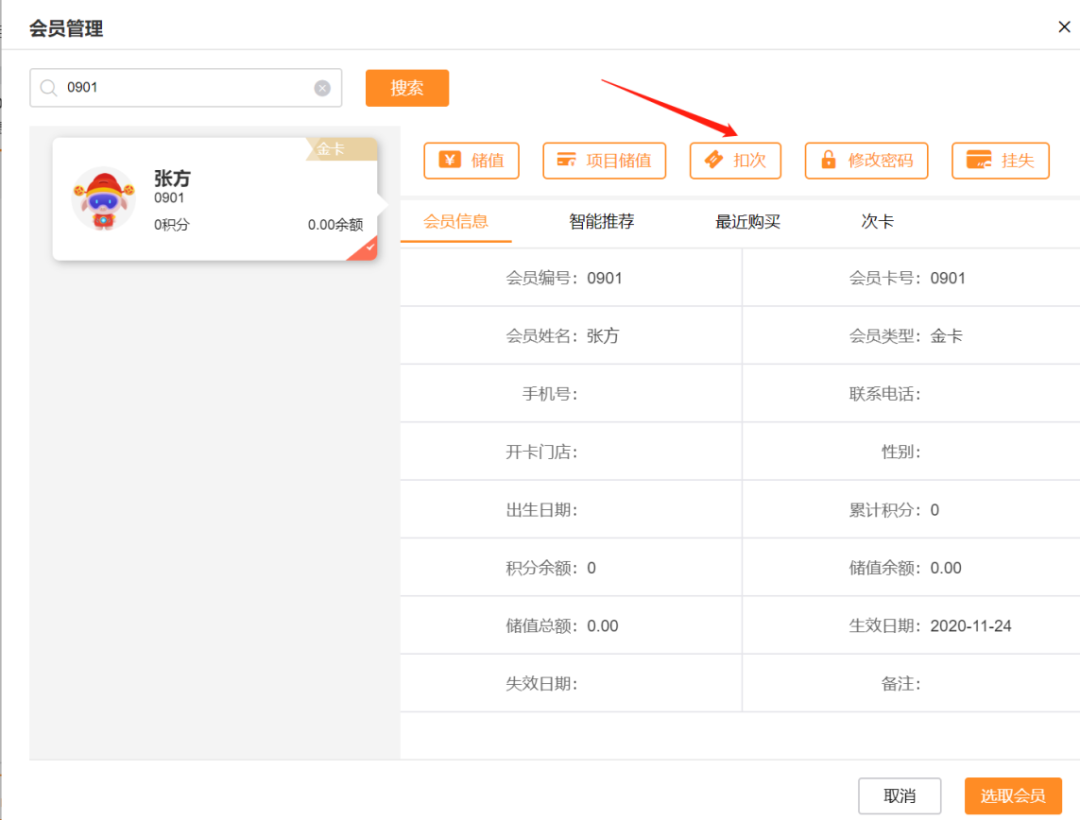Select the 张方 member name
The image size is (1080, 820).
(x=172, y=178)
